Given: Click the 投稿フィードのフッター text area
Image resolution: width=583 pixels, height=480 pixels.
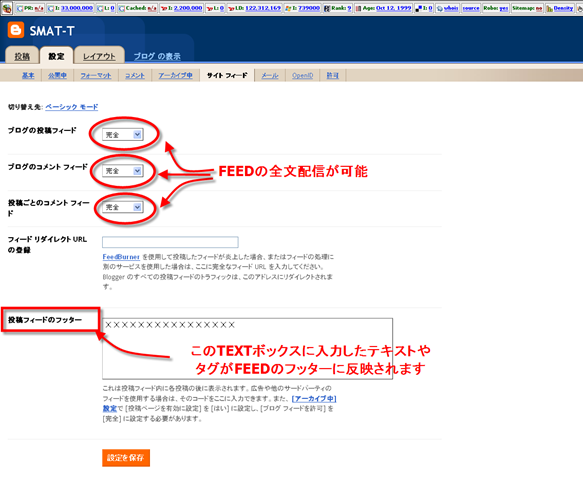Looking at the screenshot, I should pyautogui.click(x=247, y=348).
